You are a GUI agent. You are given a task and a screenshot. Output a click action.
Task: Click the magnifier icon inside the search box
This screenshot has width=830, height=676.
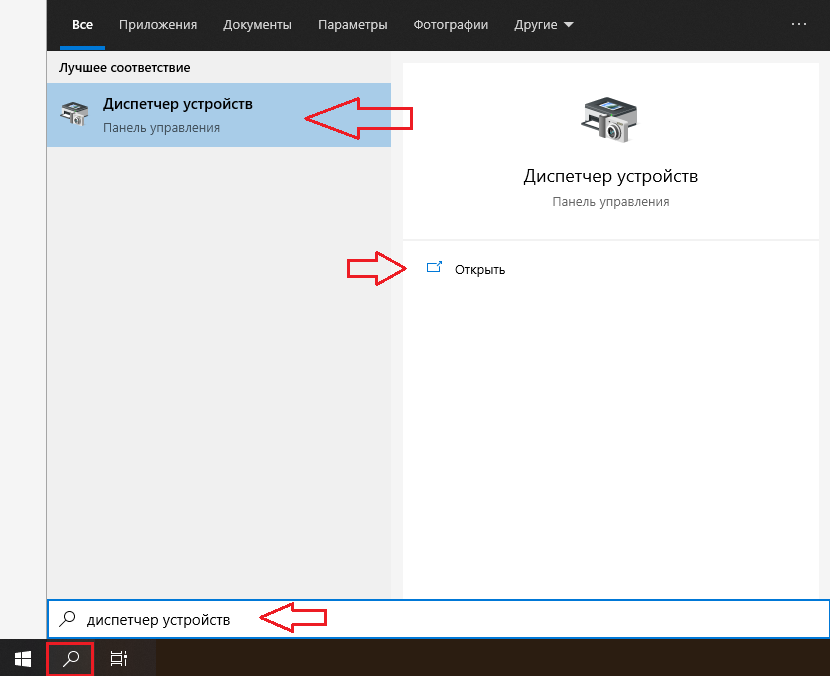click(68, 619)
